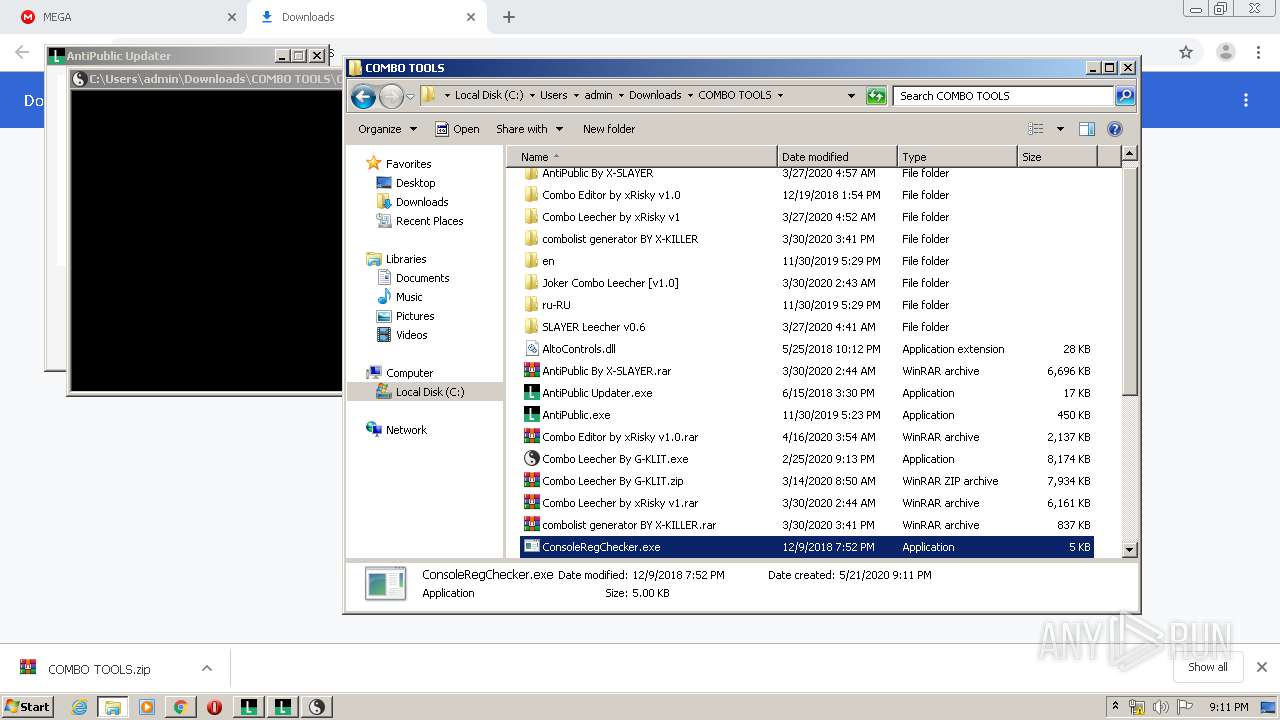Switch to the Downloads tab
The width and height of the screenshot is (1280, 720).
pyautogui.click(x=366, y=17)
